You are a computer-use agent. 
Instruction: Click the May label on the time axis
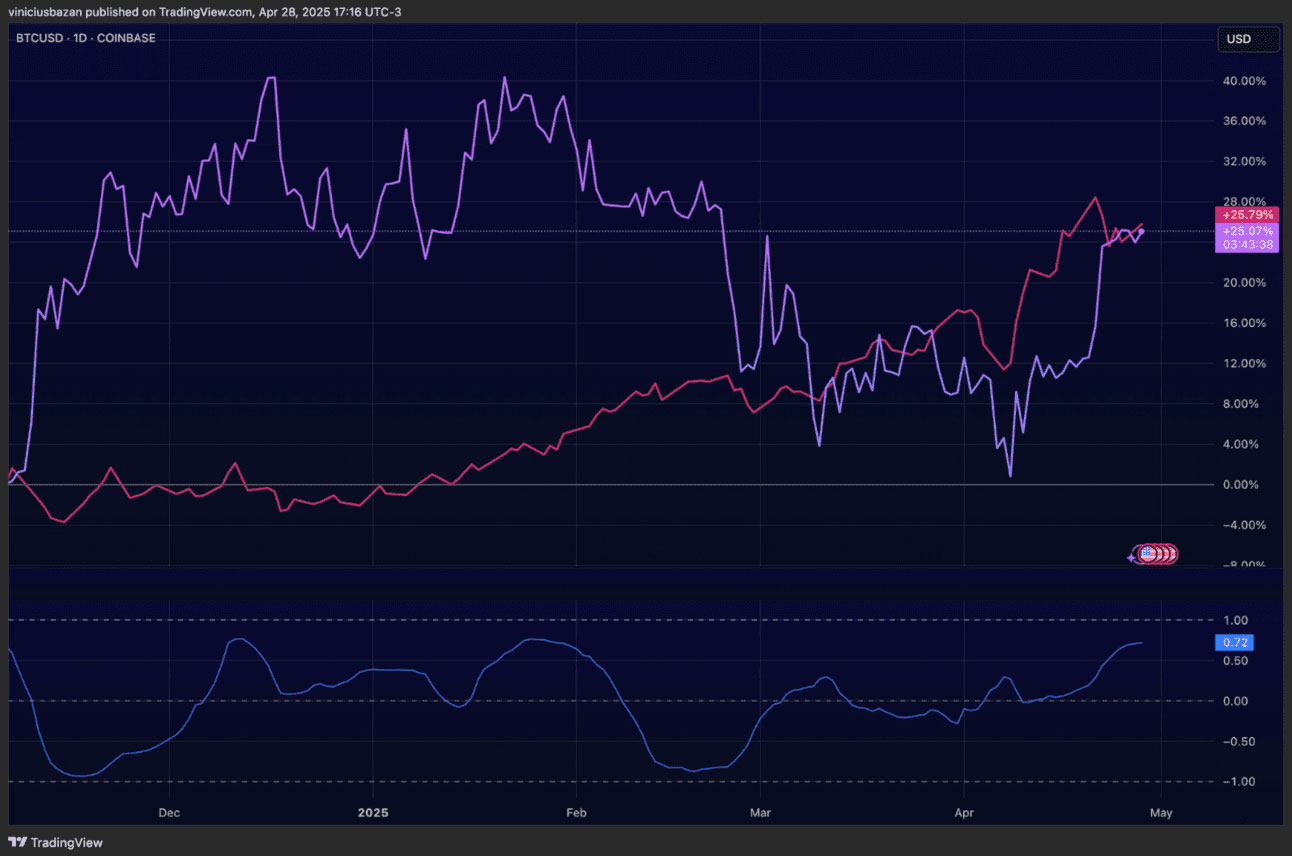1160,812
